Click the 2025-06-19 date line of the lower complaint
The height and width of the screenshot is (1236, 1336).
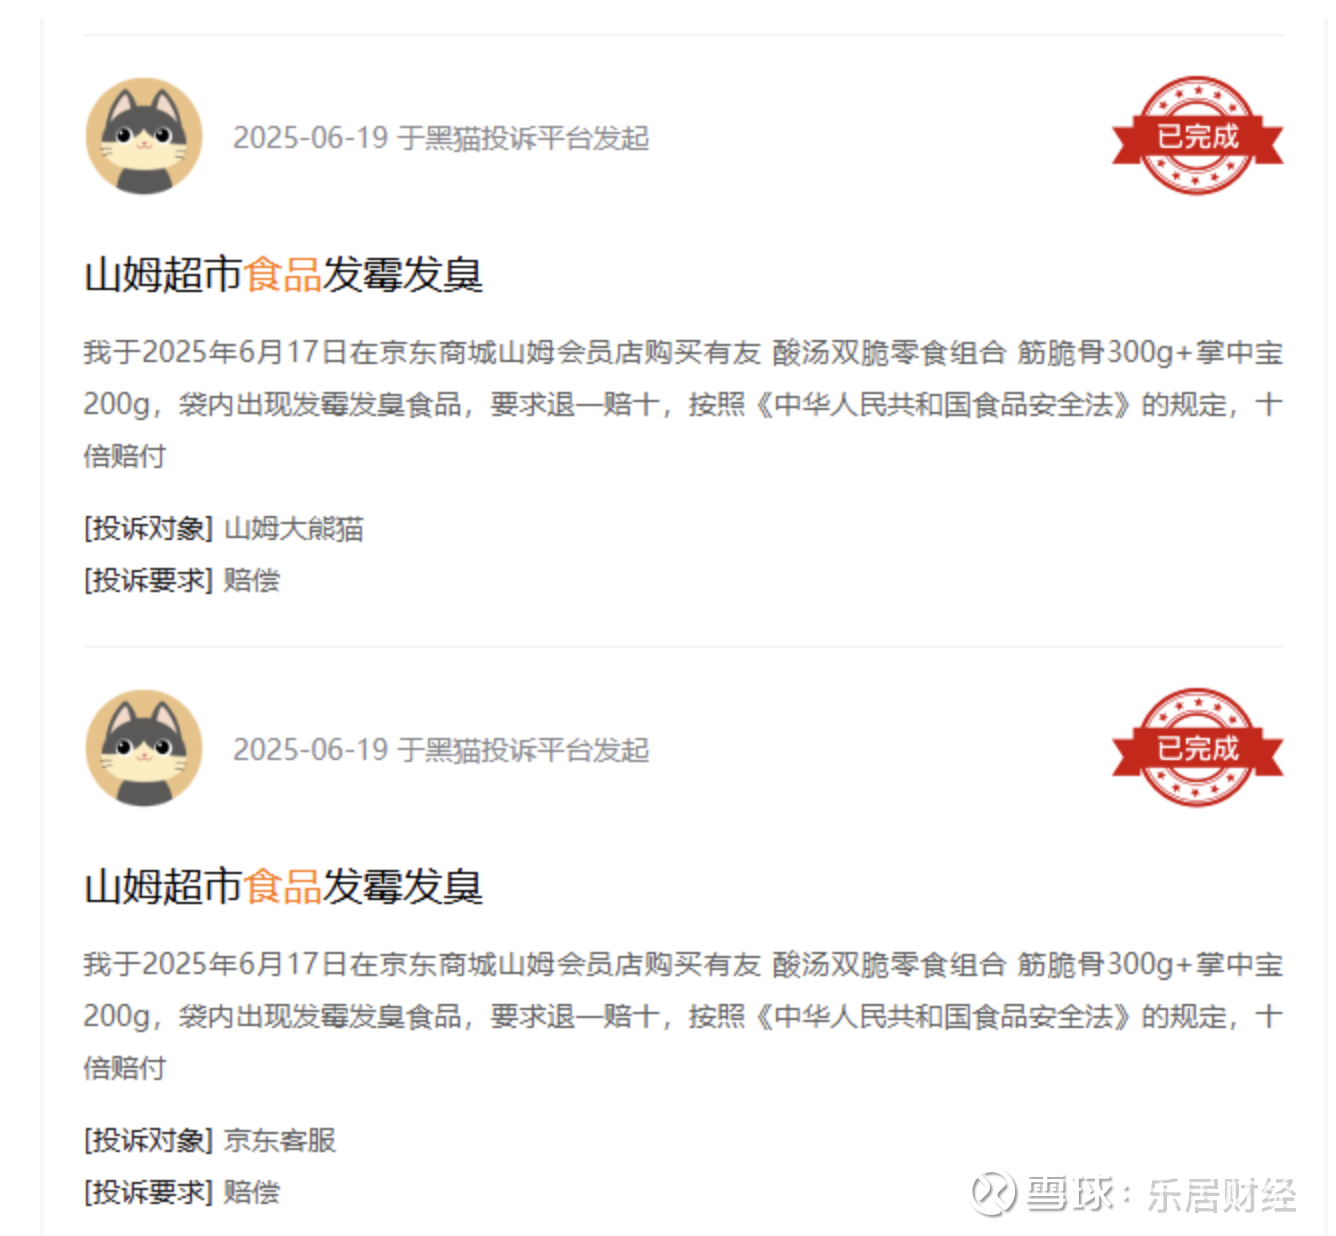pyautogui.click(x=441, y=749)
